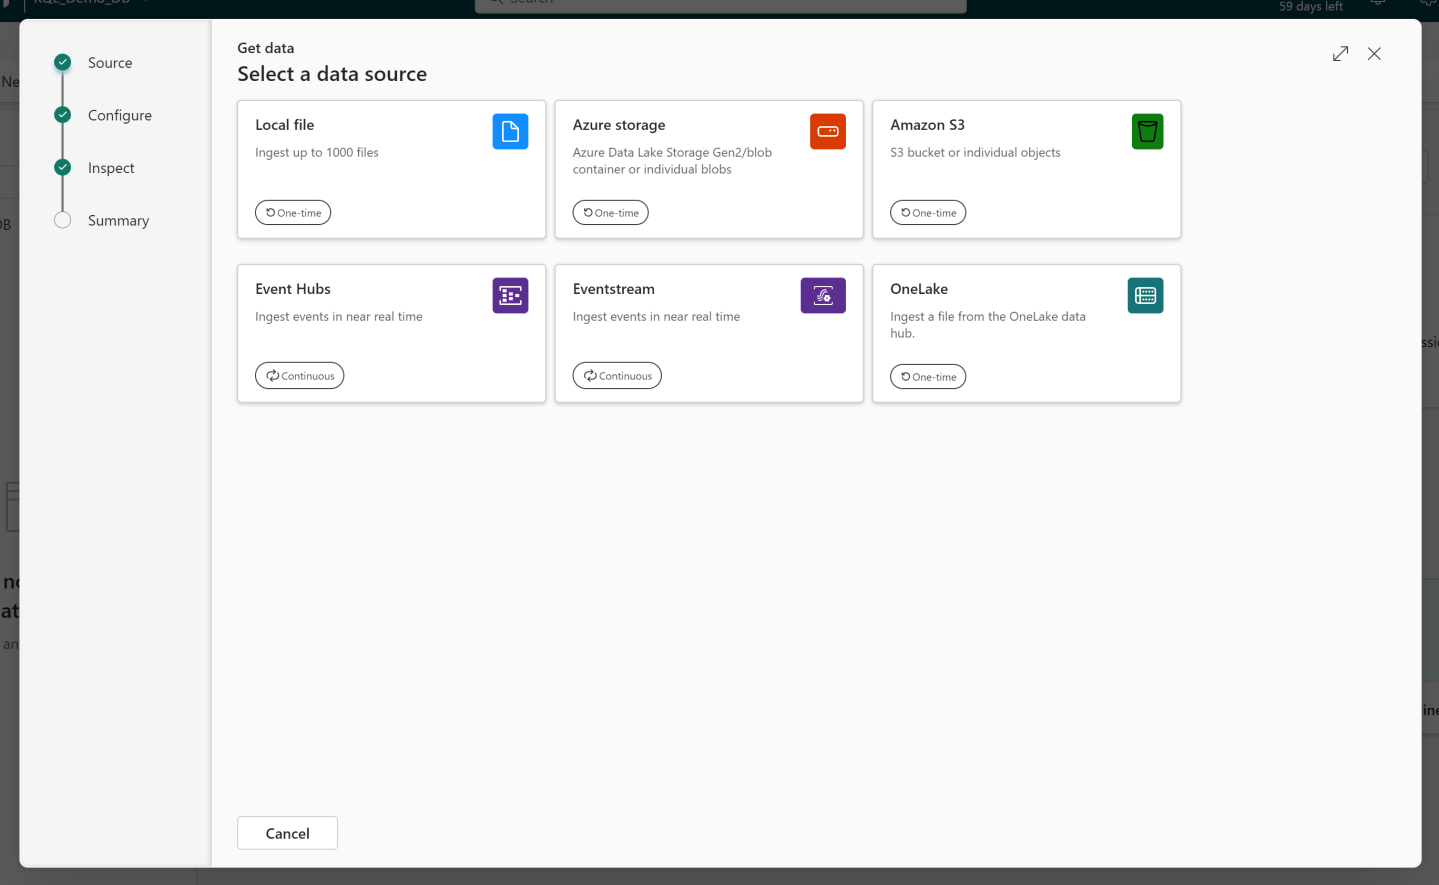The width and height of the screenshot is (1439, 885).
Task: Click the One-time badge on Amazon S3 card
Action: click(x=928, y=213)
